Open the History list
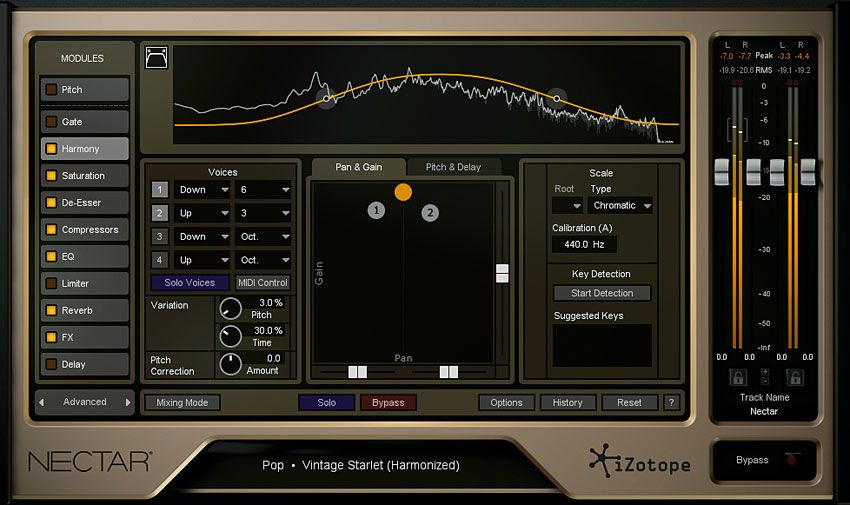 (568, 403)
